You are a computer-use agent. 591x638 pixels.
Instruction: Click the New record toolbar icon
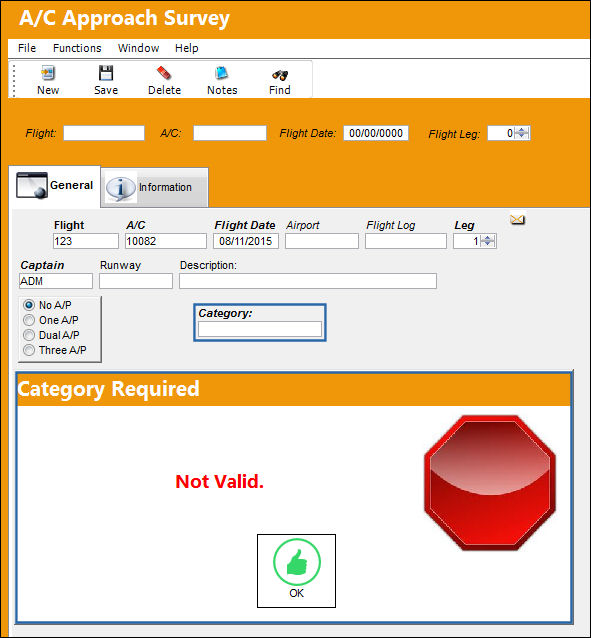(48, 73)
